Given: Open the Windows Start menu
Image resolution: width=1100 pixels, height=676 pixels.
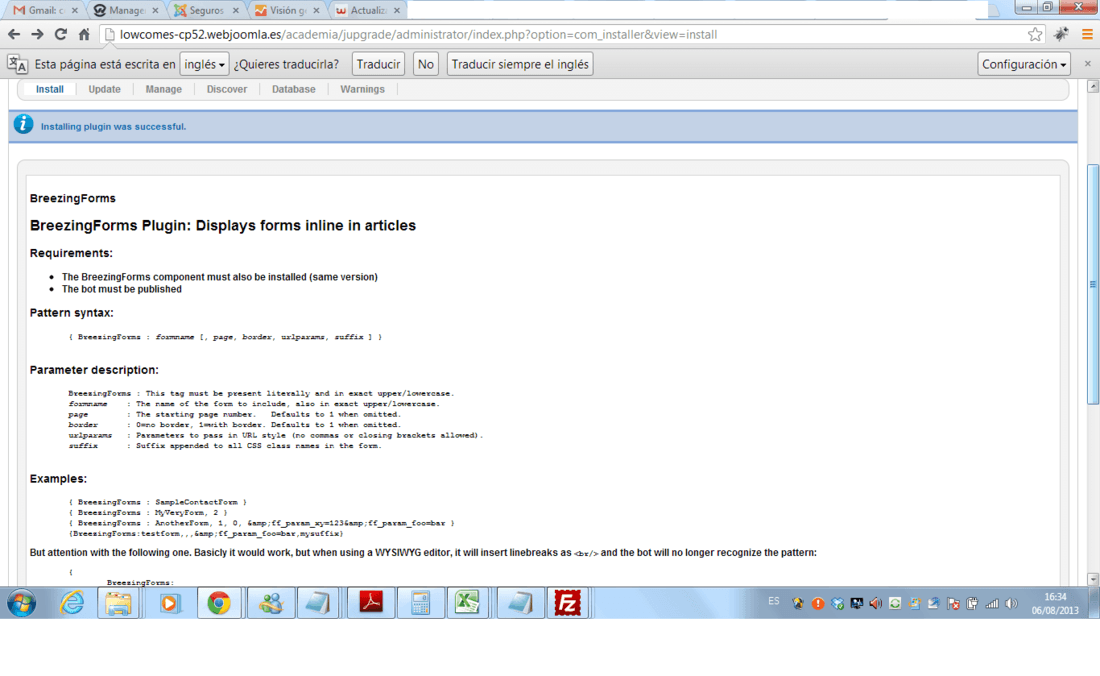Looking at the screenshot, I should (22, 603).
